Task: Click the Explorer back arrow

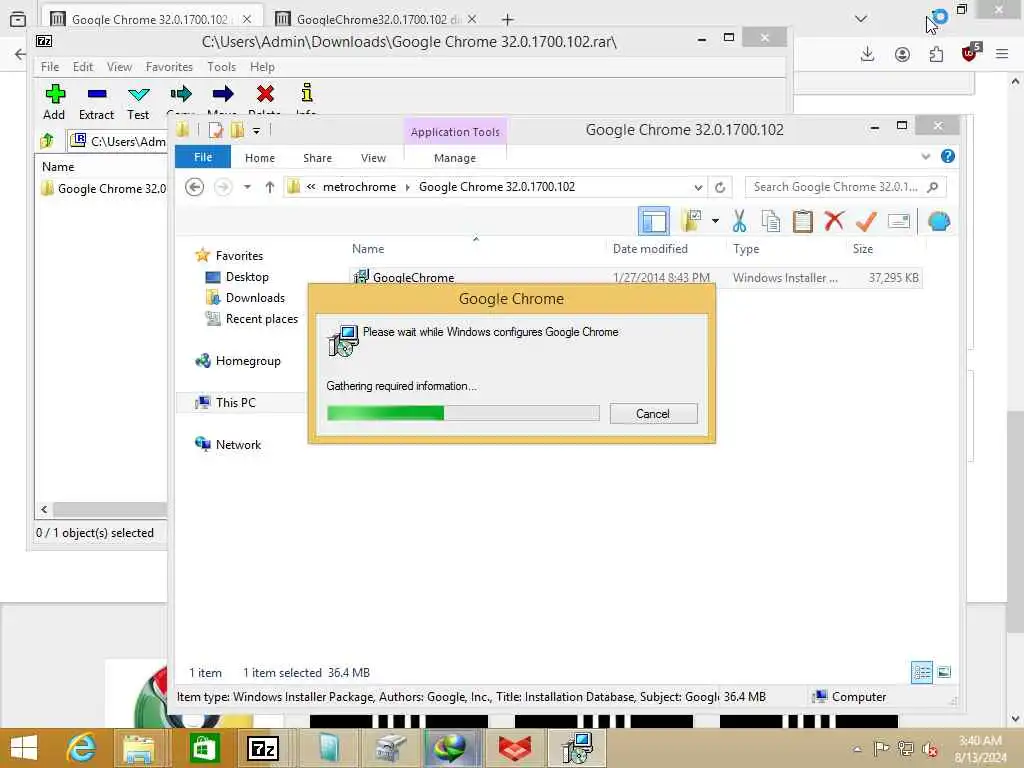Action: point(195,187)
